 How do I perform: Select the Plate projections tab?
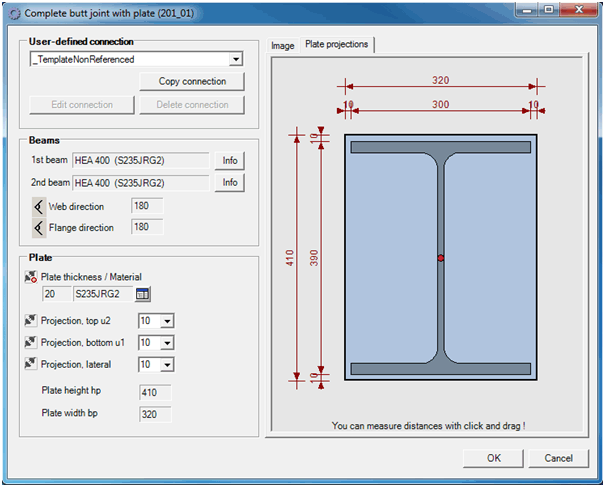click(336, 44)
